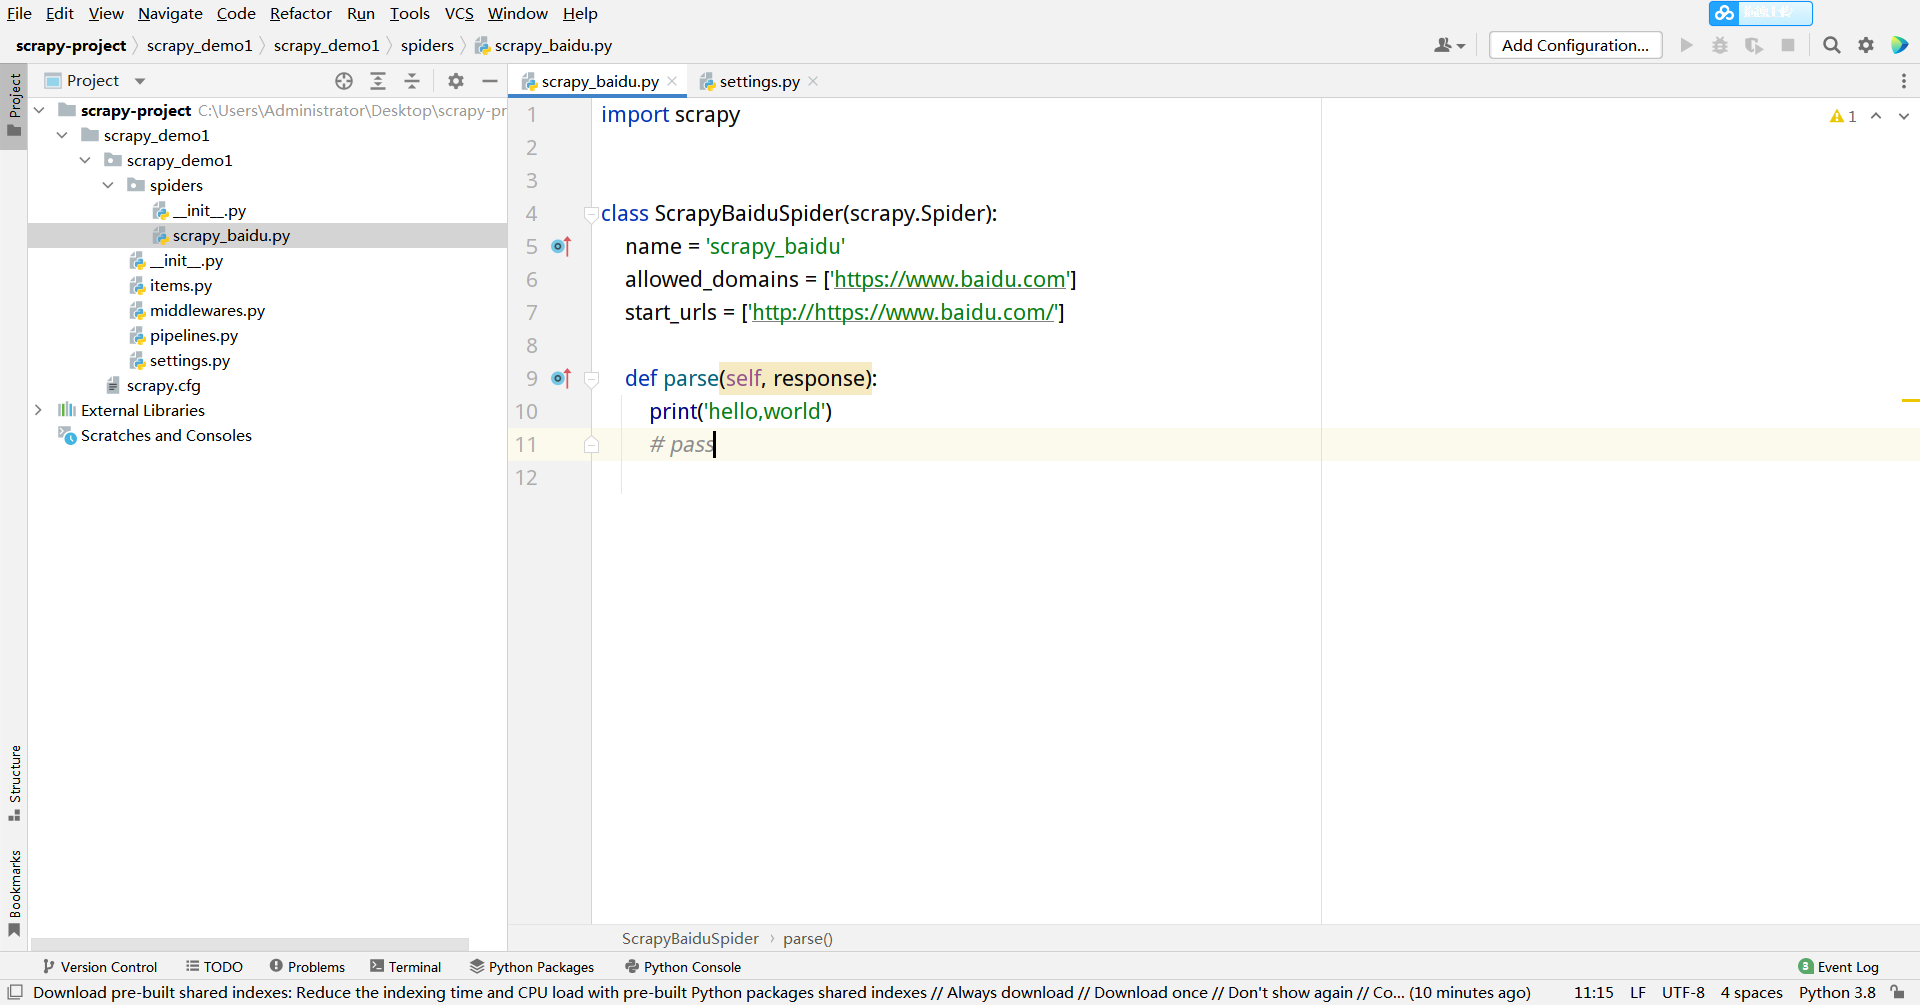
Task: Go to previous highlighted error arrow
Action: pos(1876,116)
